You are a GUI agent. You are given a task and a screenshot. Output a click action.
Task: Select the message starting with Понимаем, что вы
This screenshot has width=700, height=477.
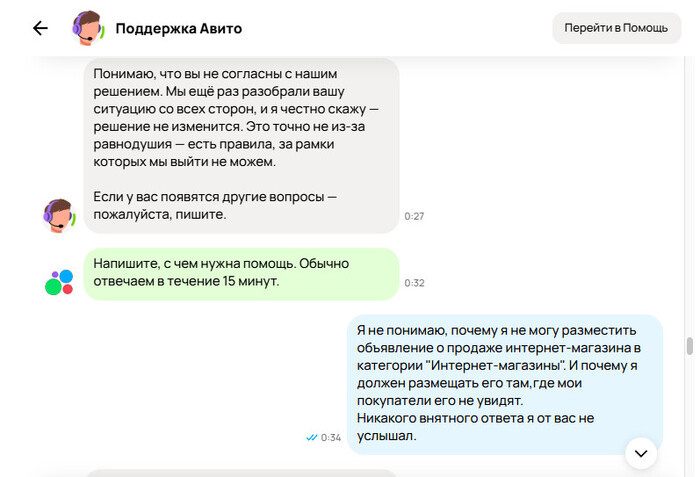click(x=240, y=118)
